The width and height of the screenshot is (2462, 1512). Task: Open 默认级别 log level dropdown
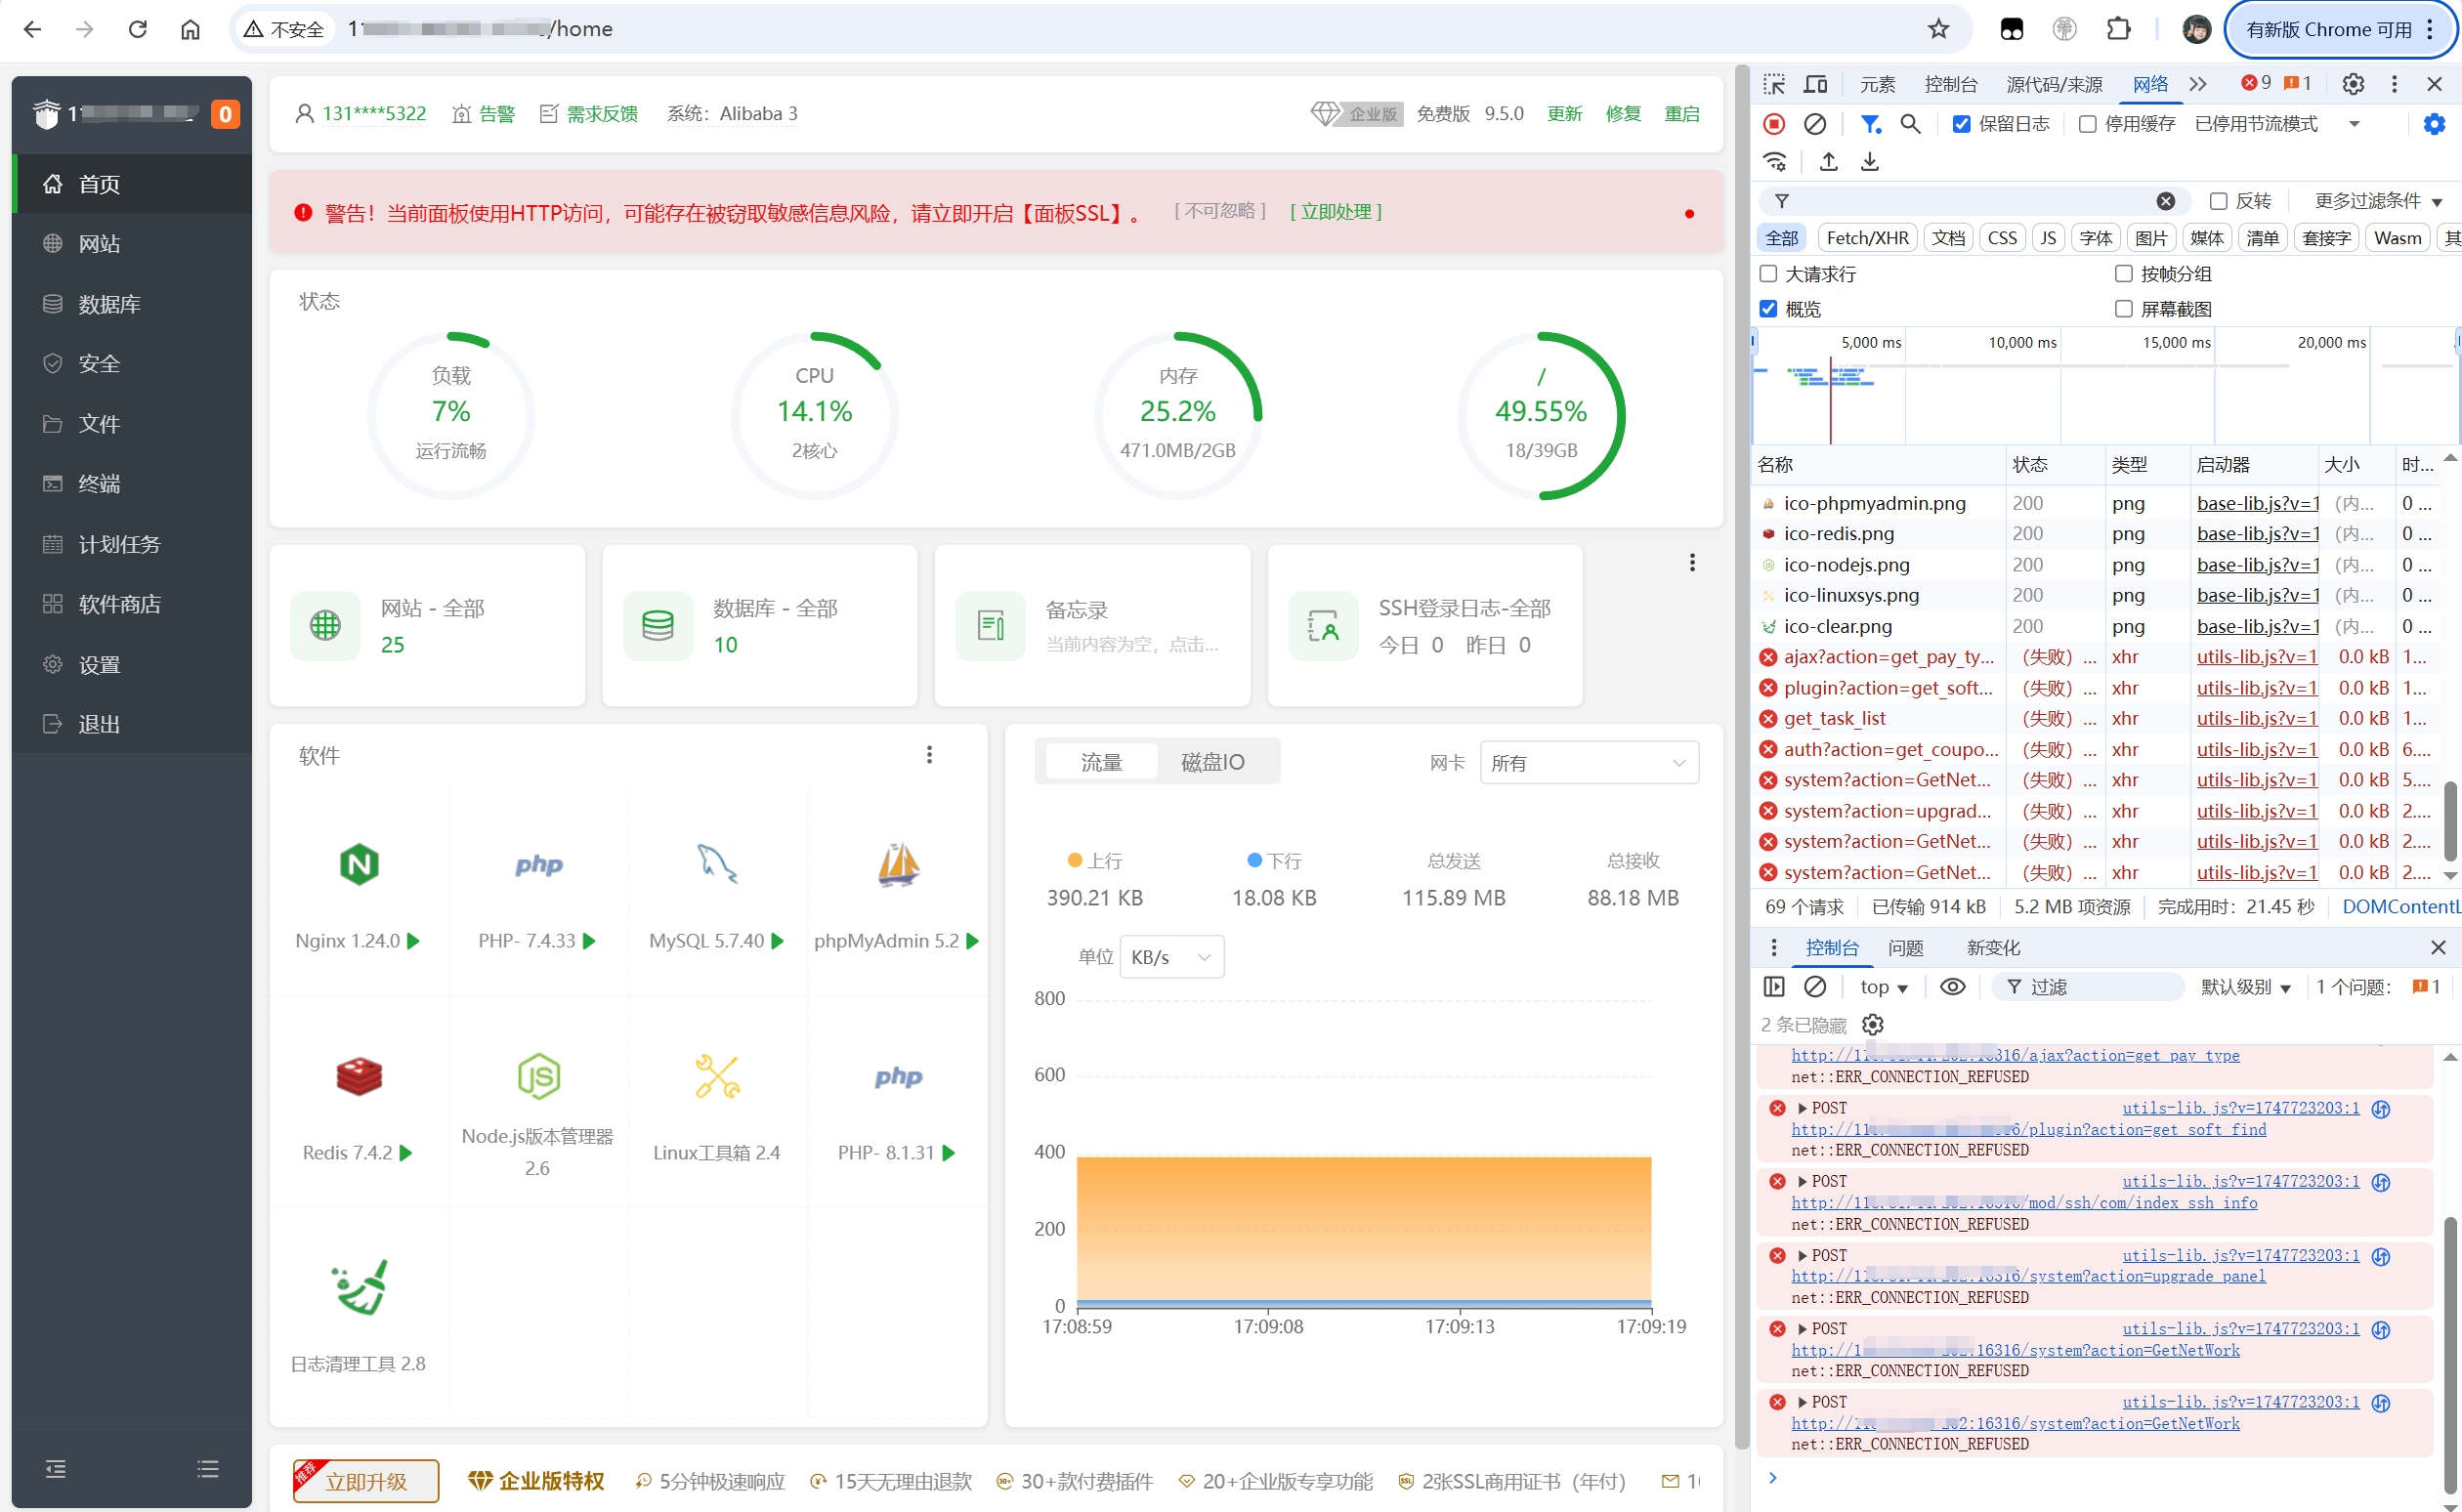(x=2245, y=987)
